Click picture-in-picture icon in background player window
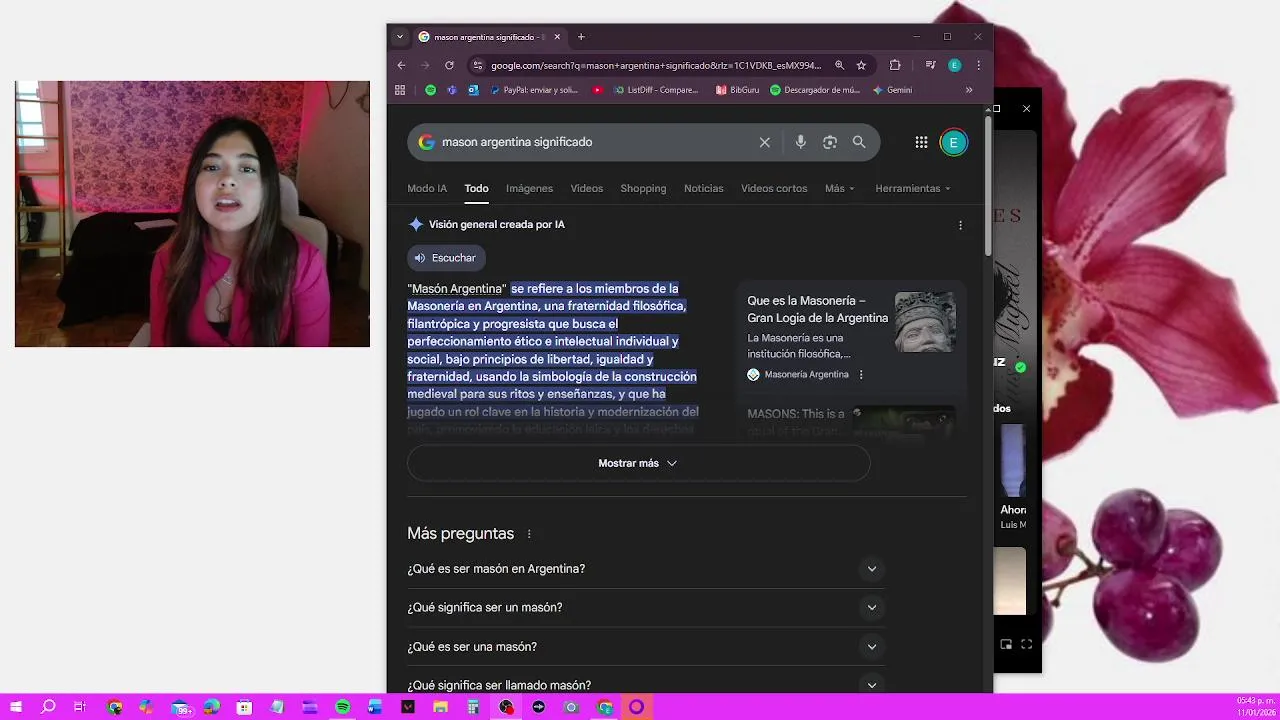The width and height of the screenshot is (1280, 720). tap(1006, 645)
